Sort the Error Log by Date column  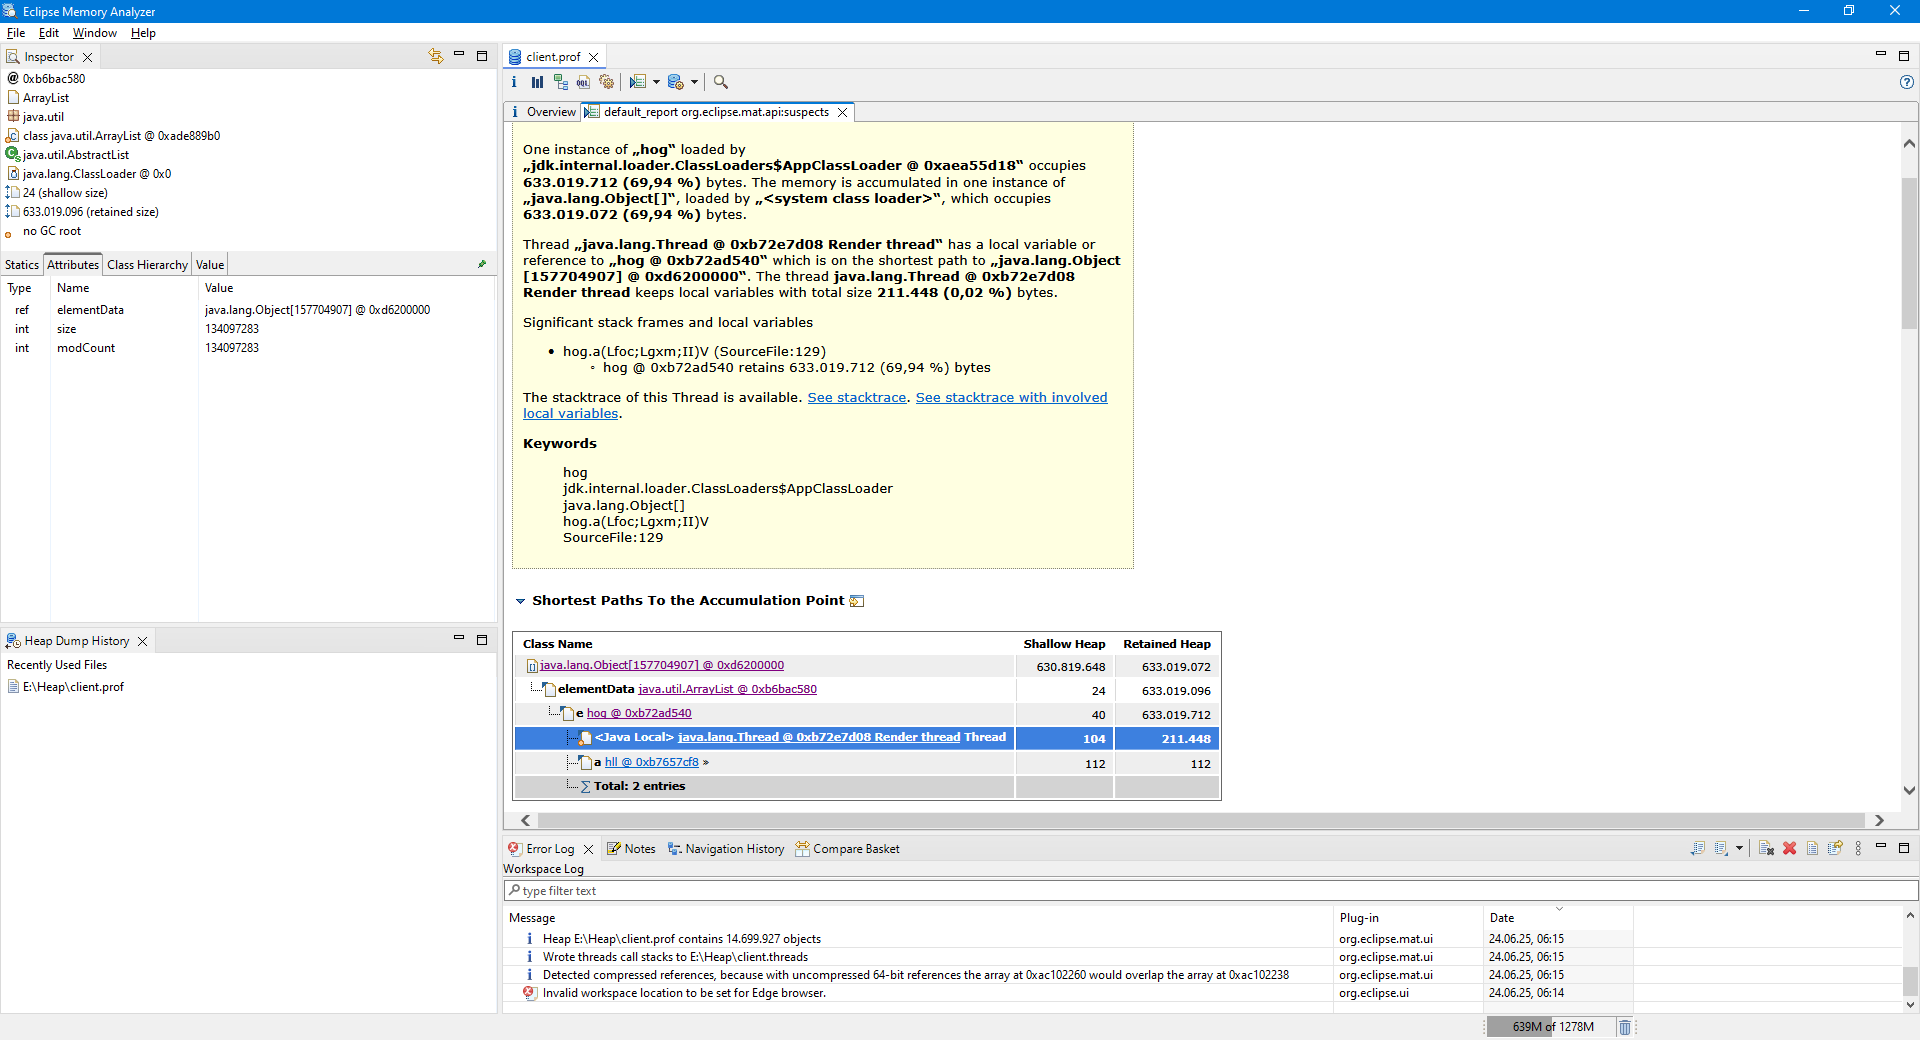(x=1557, y=918)
